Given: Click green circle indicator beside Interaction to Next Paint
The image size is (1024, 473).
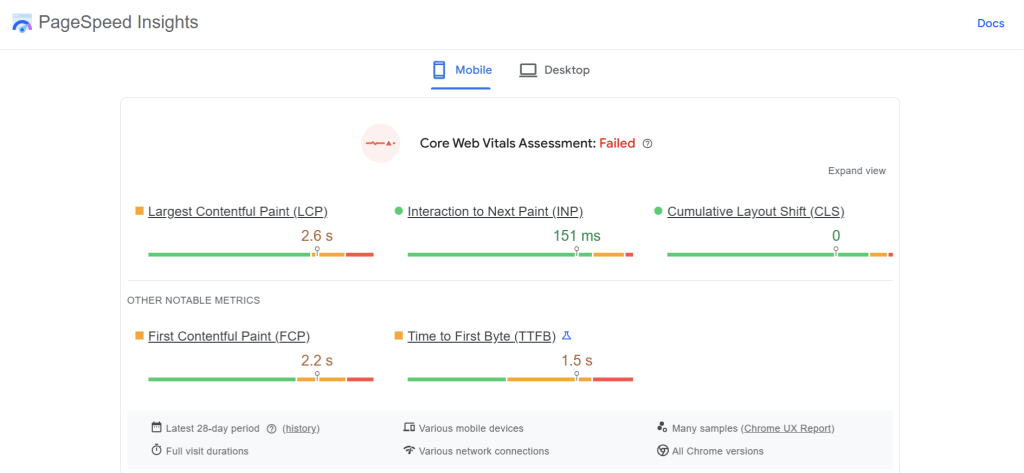Looking at the screenshot, I should coord(398,211).
